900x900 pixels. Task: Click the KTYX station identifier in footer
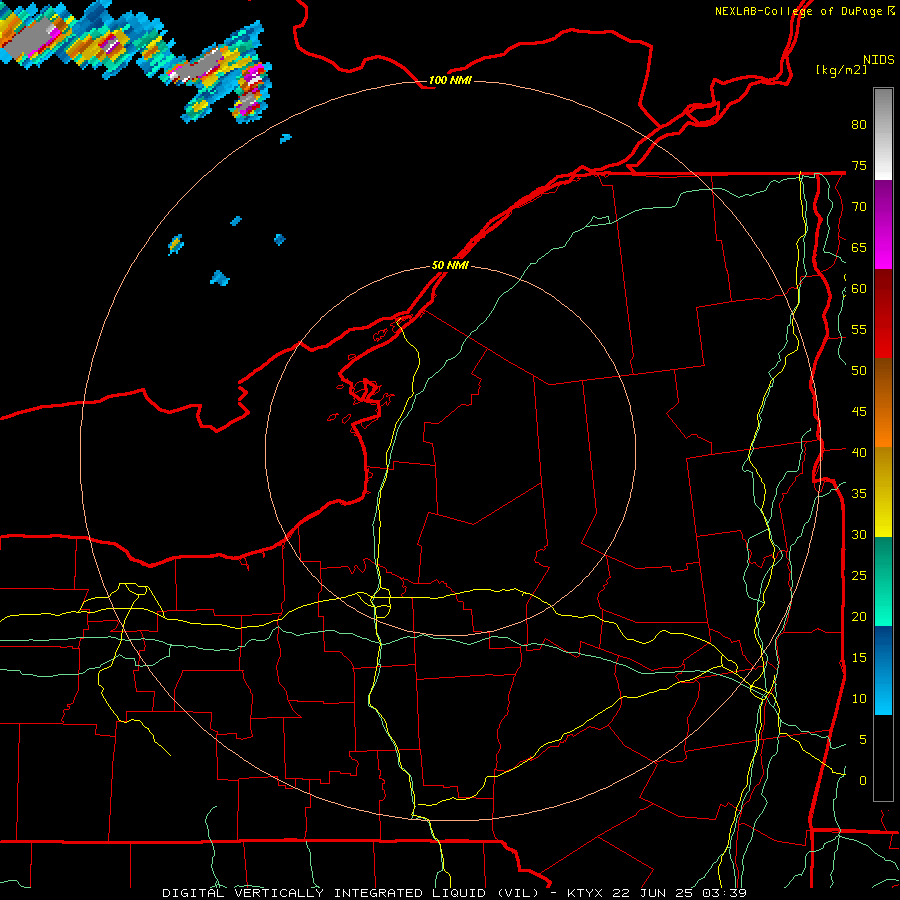pyautogui.click(x=587, y=893)
